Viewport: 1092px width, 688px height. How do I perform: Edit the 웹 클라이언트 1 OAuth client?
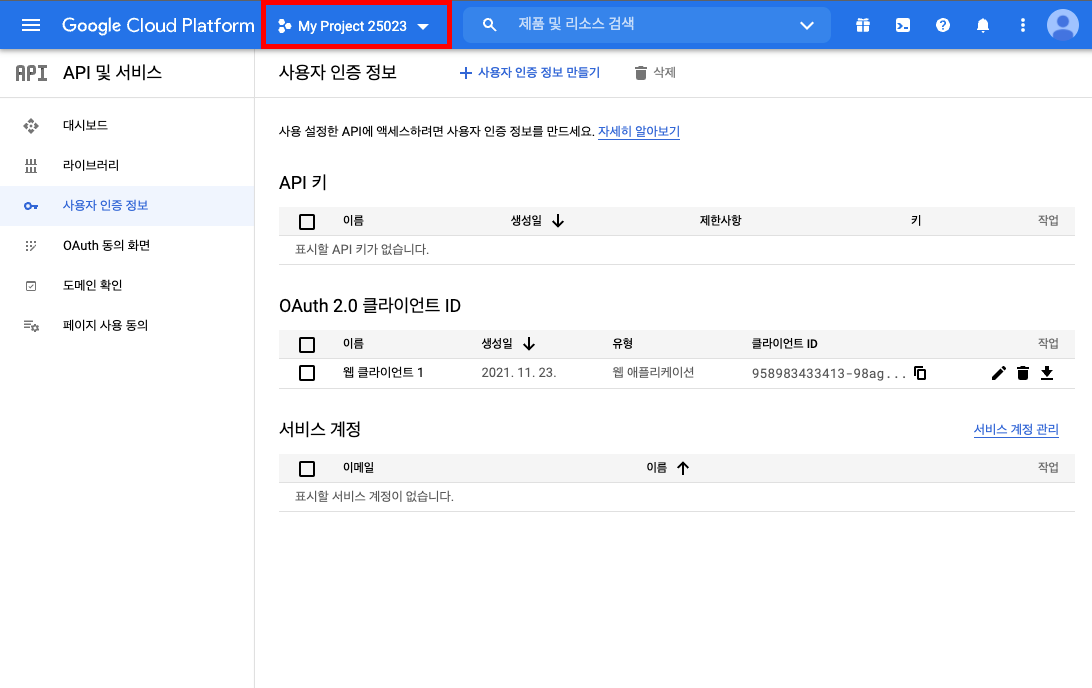pyautogui.click(x=998, y=373)
